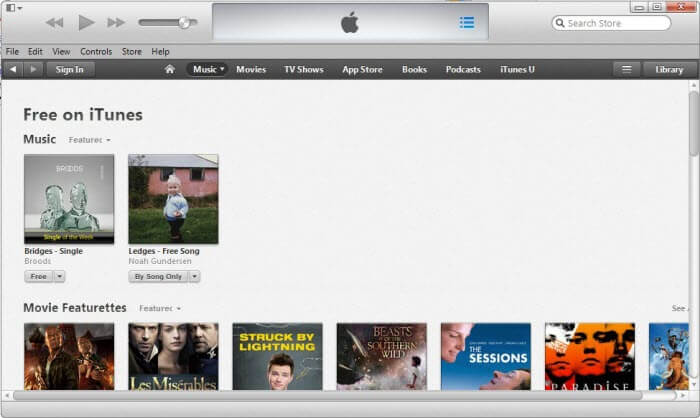Click the Sign In button

70,69
